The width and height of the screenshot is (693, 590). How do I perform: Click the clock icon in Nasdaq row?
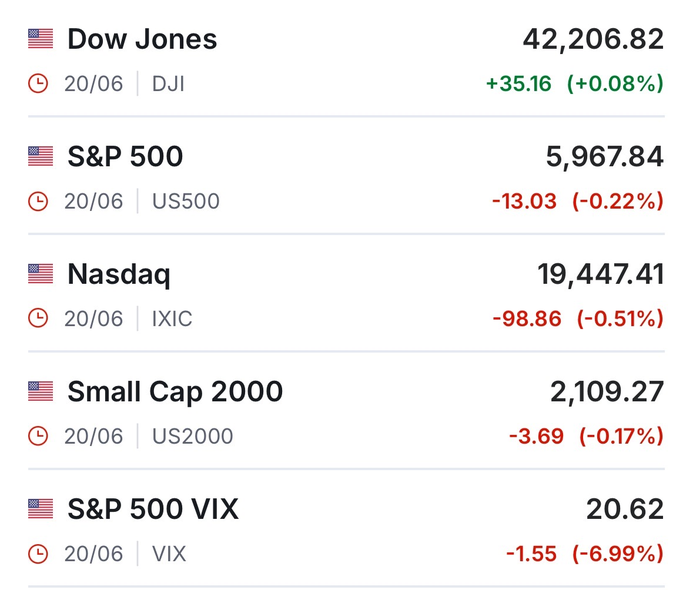click(38, 319)
